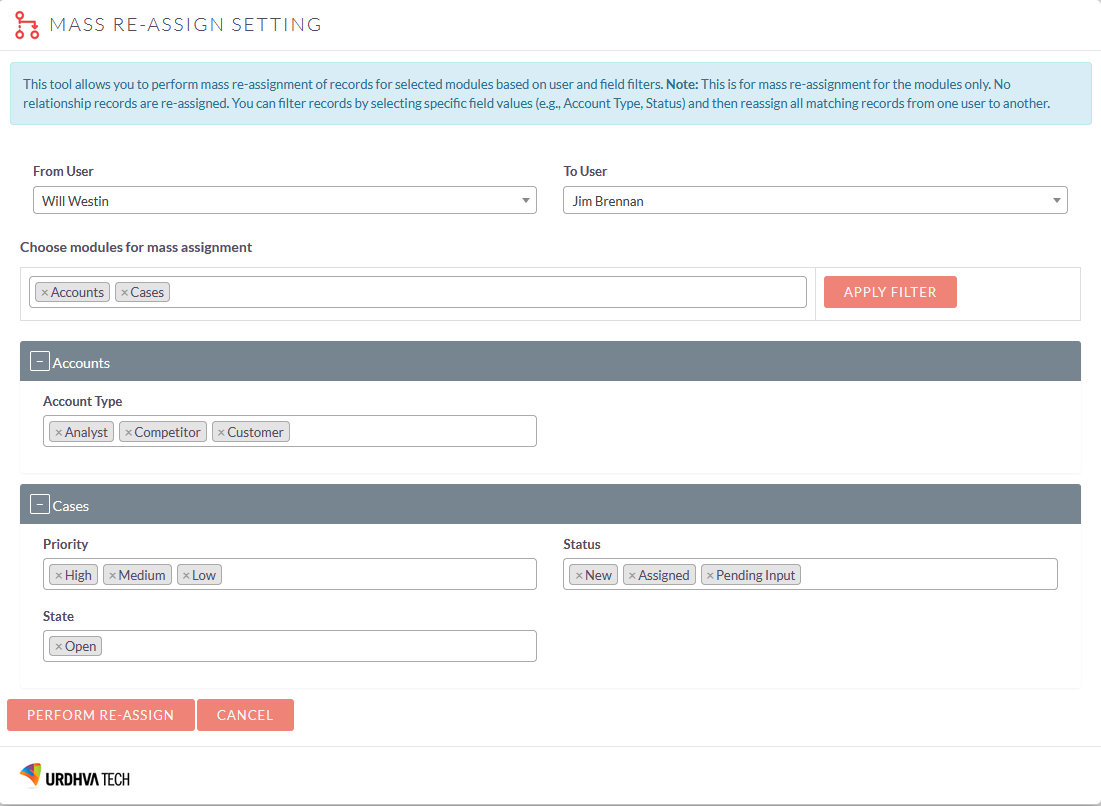Click the Cancel button
The height and width of the screenshot is (806, 1101).
coord(245,714)
